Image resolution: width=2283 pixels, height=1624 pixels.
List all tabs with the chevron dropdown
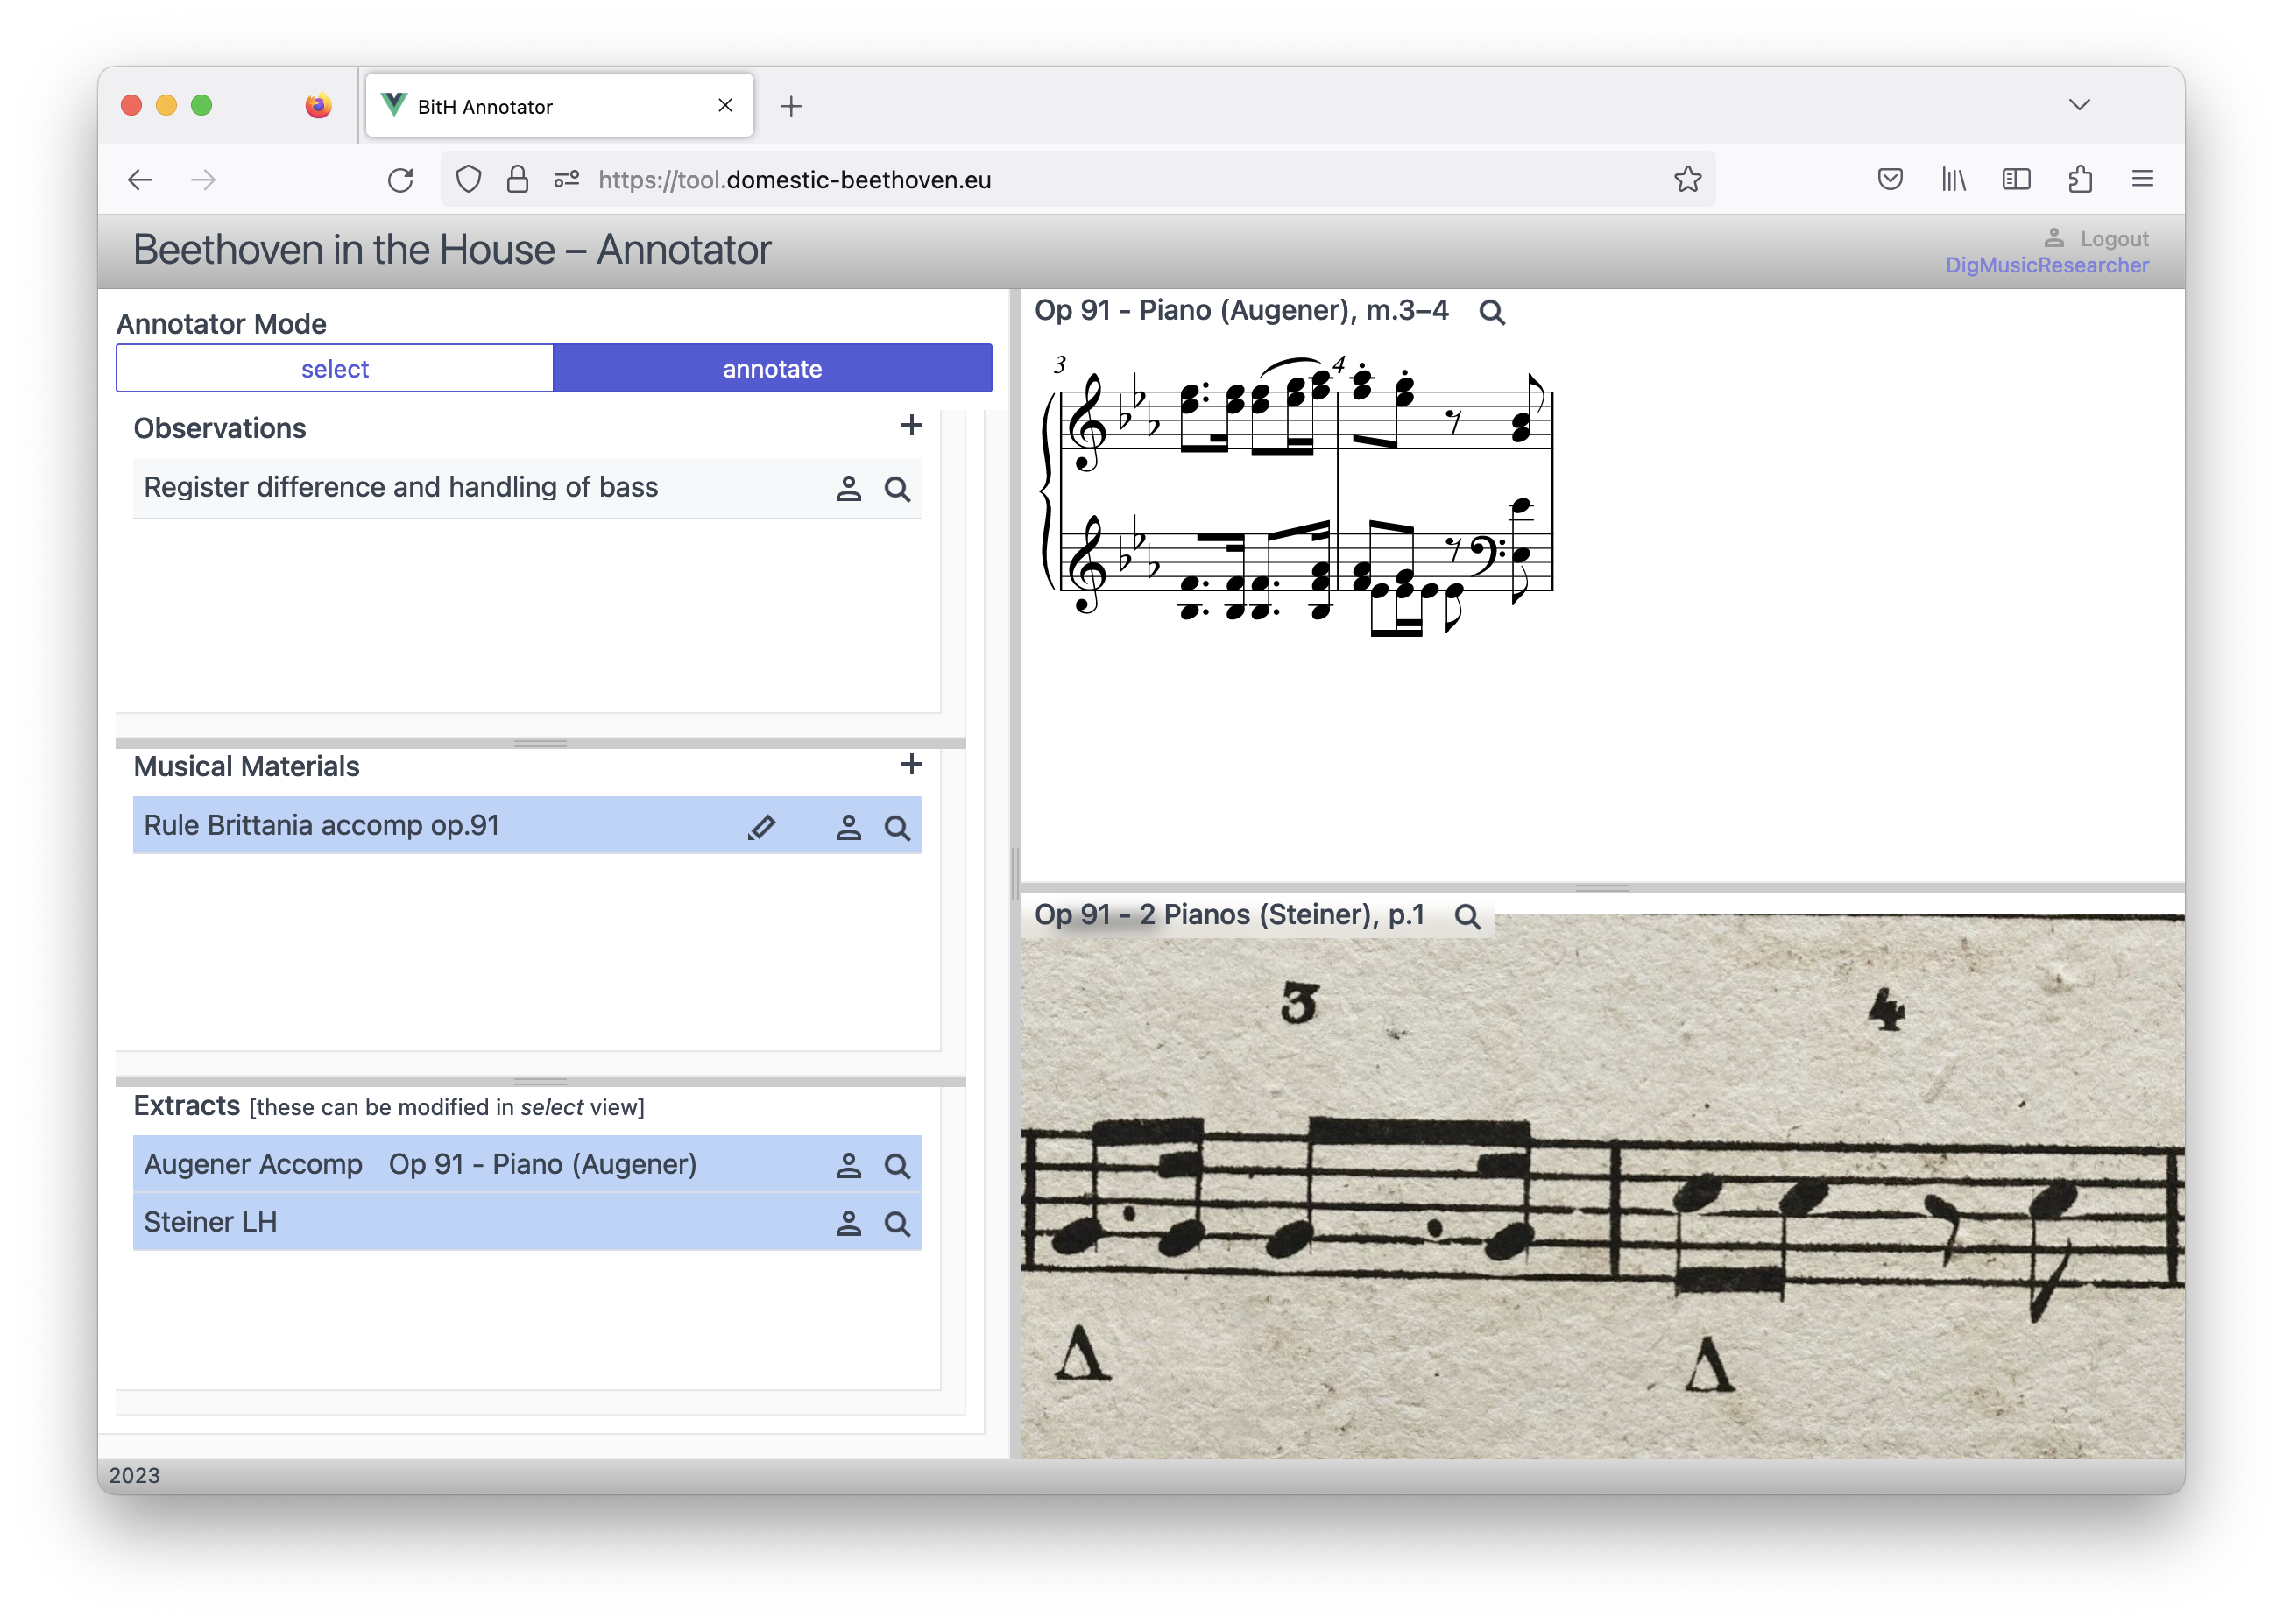click(2079, 105)
